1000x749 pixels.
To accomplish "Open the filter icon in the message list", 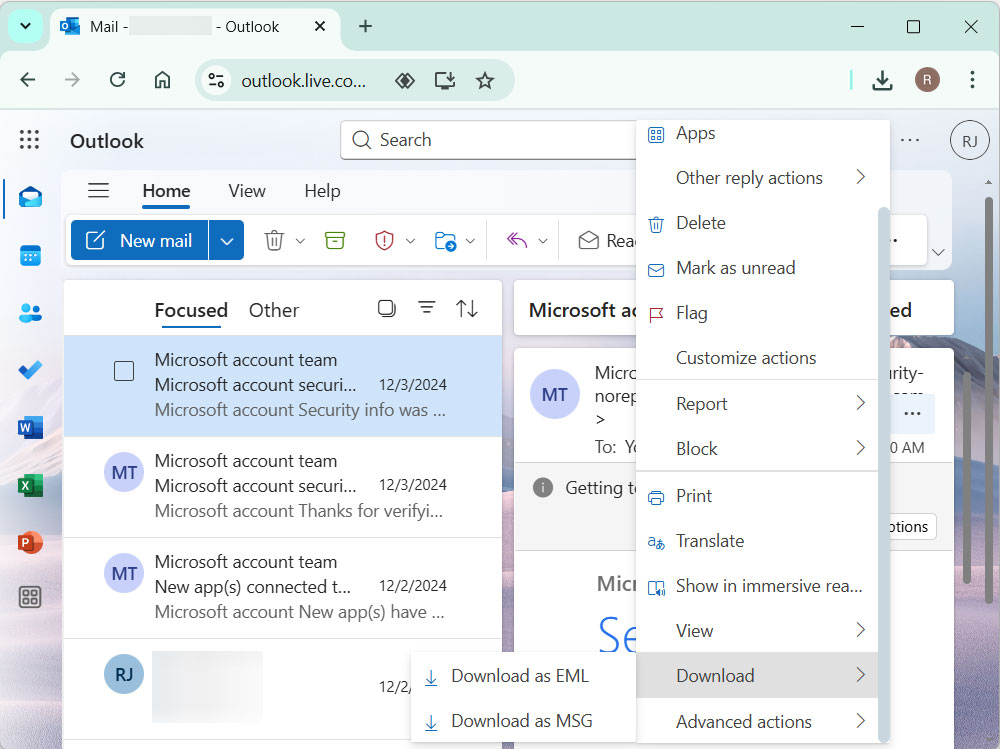I will click(427, 309).
